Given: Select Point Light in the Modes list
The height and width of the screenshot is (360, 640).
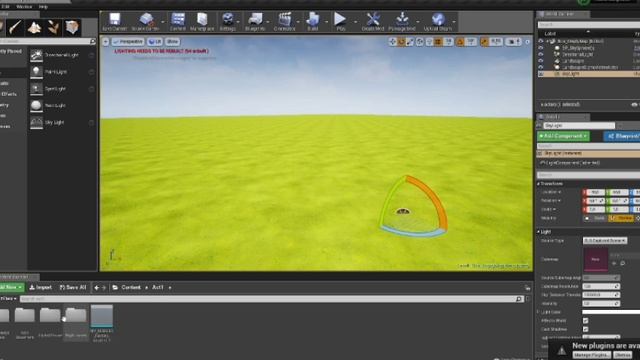Looking at the screenshot, I should click(x=62, y=72).
